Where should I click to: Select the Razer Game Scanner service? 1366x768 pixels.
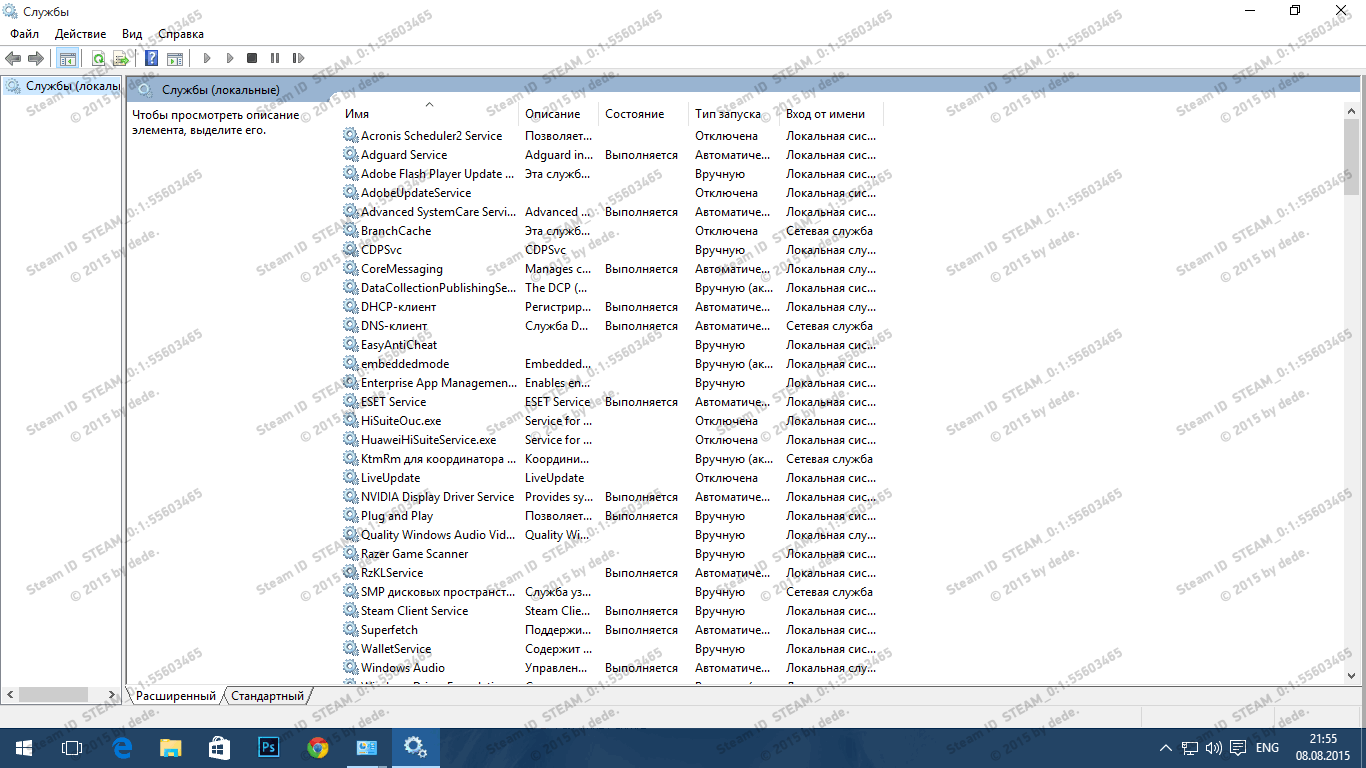coord(414,554)
